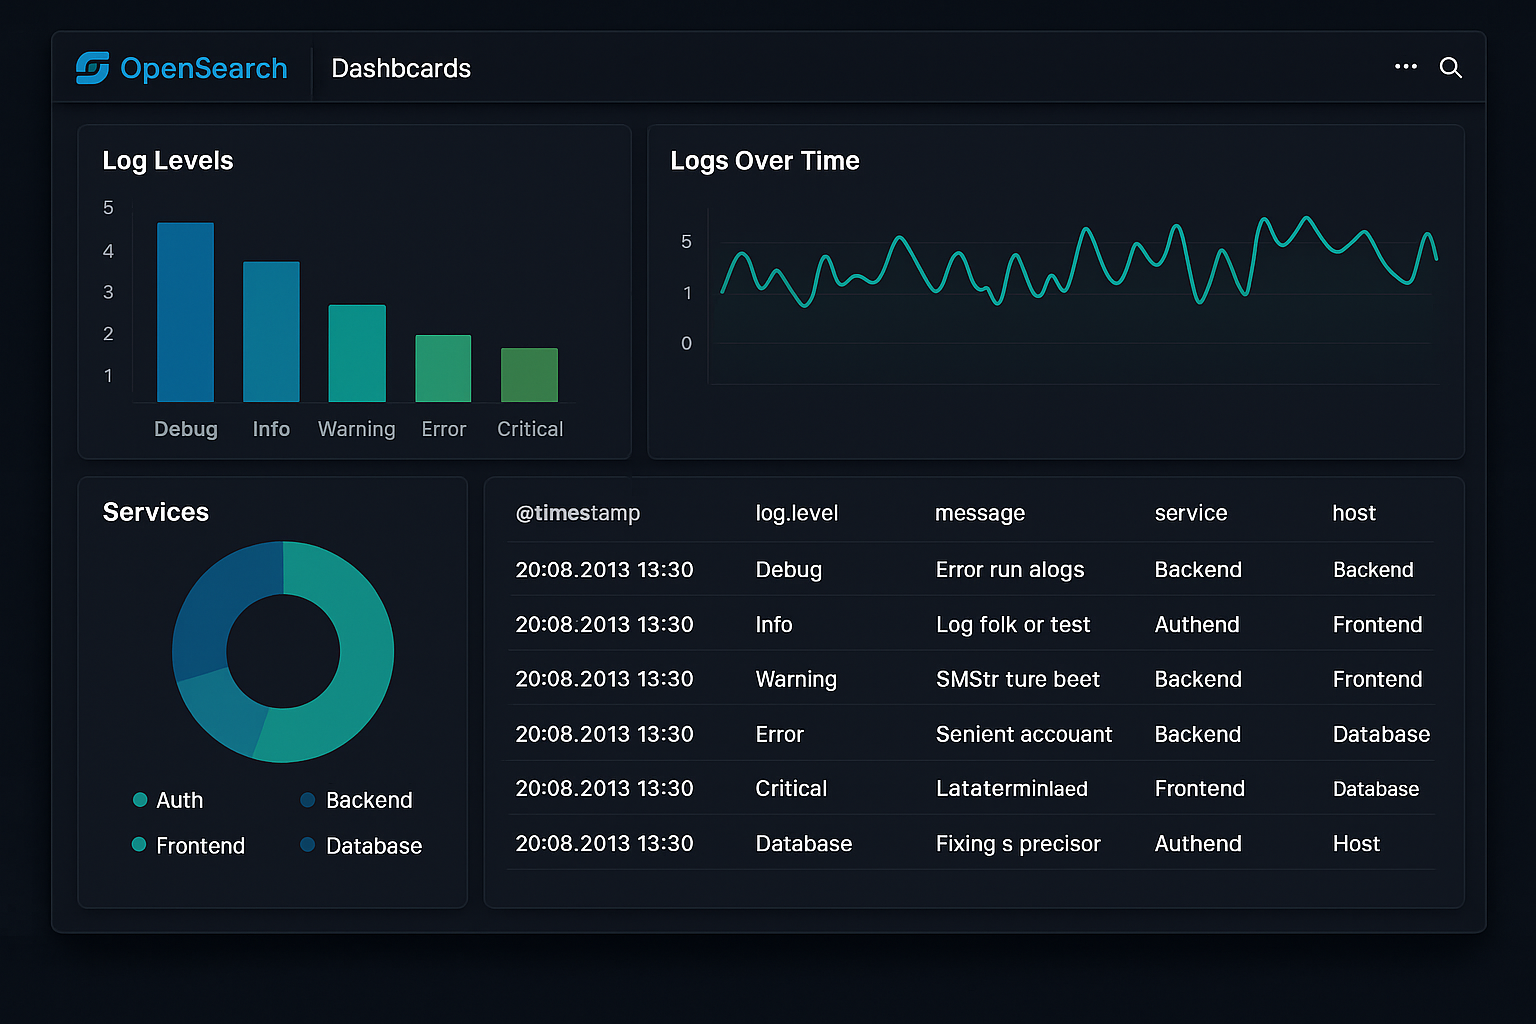Click the Backend legend color dot
The height and width of the screenshot is (1024, 1536).
307,800
